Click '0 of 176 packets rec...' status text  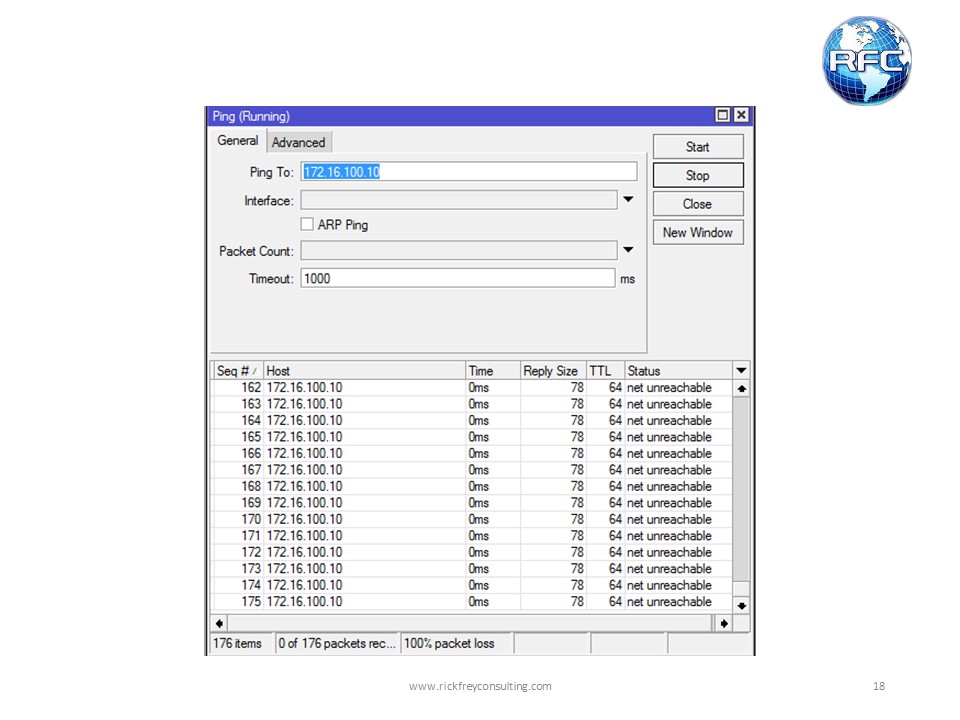pyautogui.click(x=337, y=643)
